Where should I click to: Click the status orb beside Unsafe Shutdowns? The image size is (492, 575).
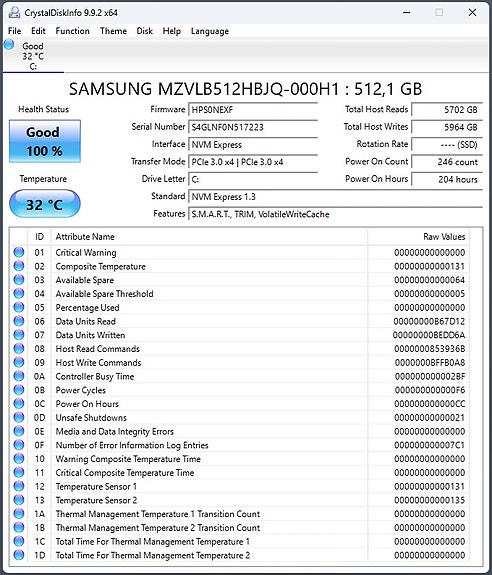pyautogui.click(x=19, y=417)
